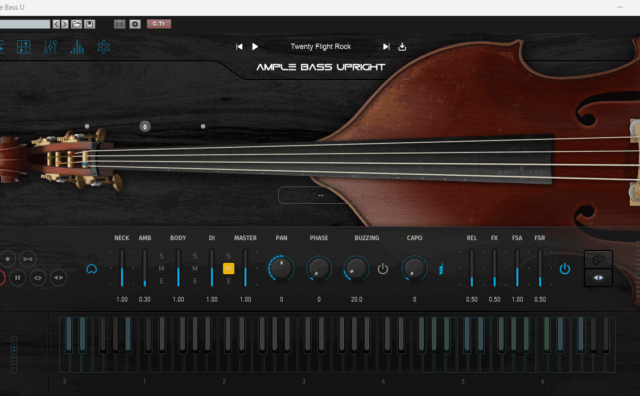Play the Twenty Flight Rock riff

tap(255, 47)
